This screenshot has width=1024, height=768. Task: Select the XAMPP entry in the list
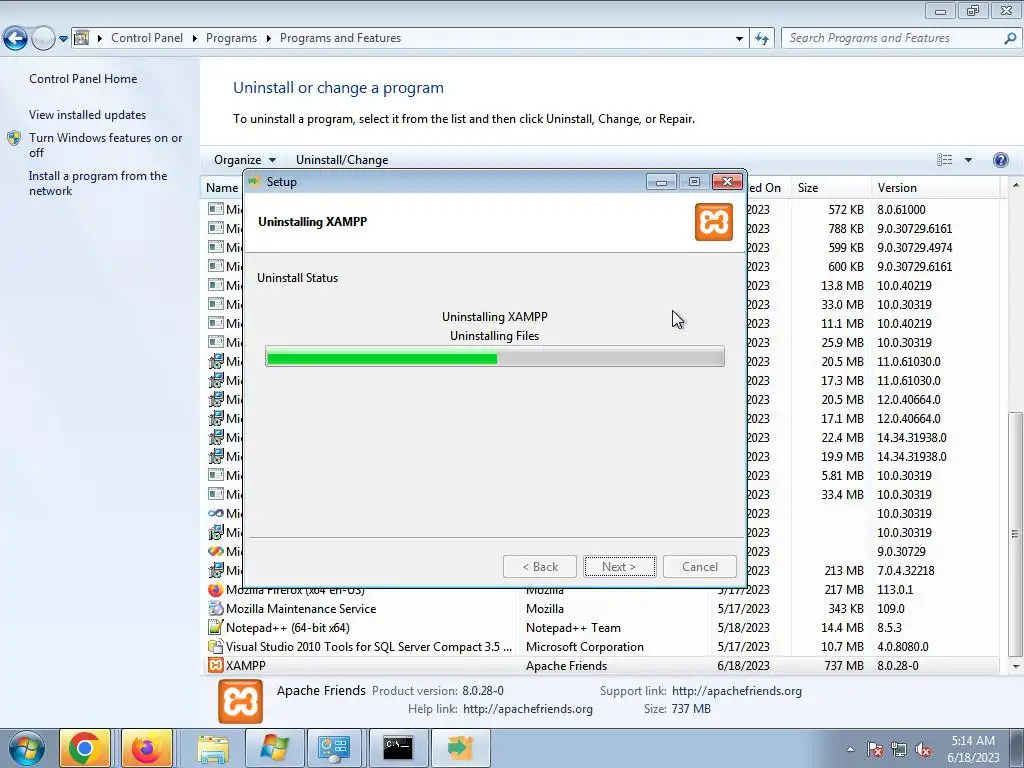point(599,665)
